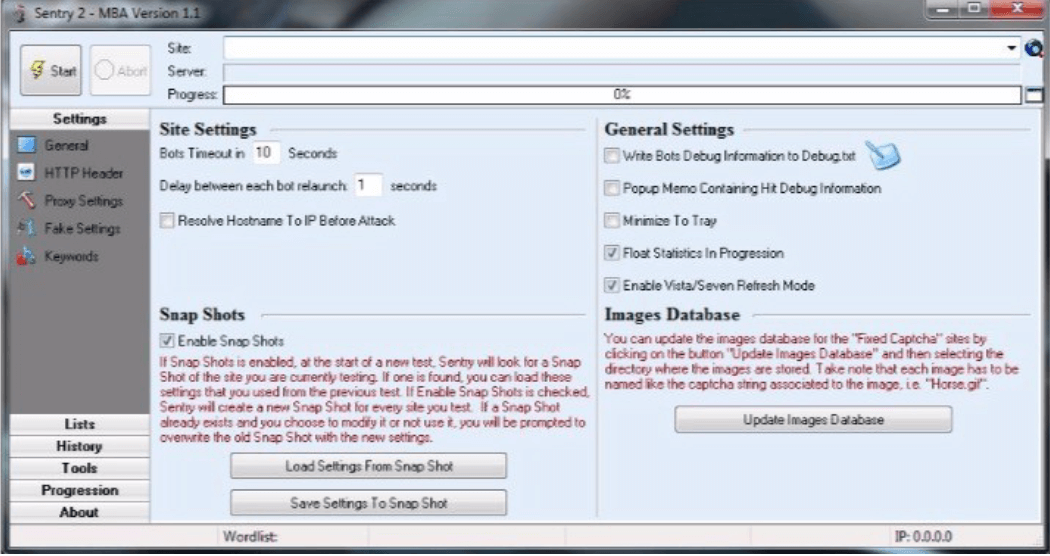Click the Update Images Database button
Screen dimensions: 1050x556
pyautogui.click(x=813, y=421)
